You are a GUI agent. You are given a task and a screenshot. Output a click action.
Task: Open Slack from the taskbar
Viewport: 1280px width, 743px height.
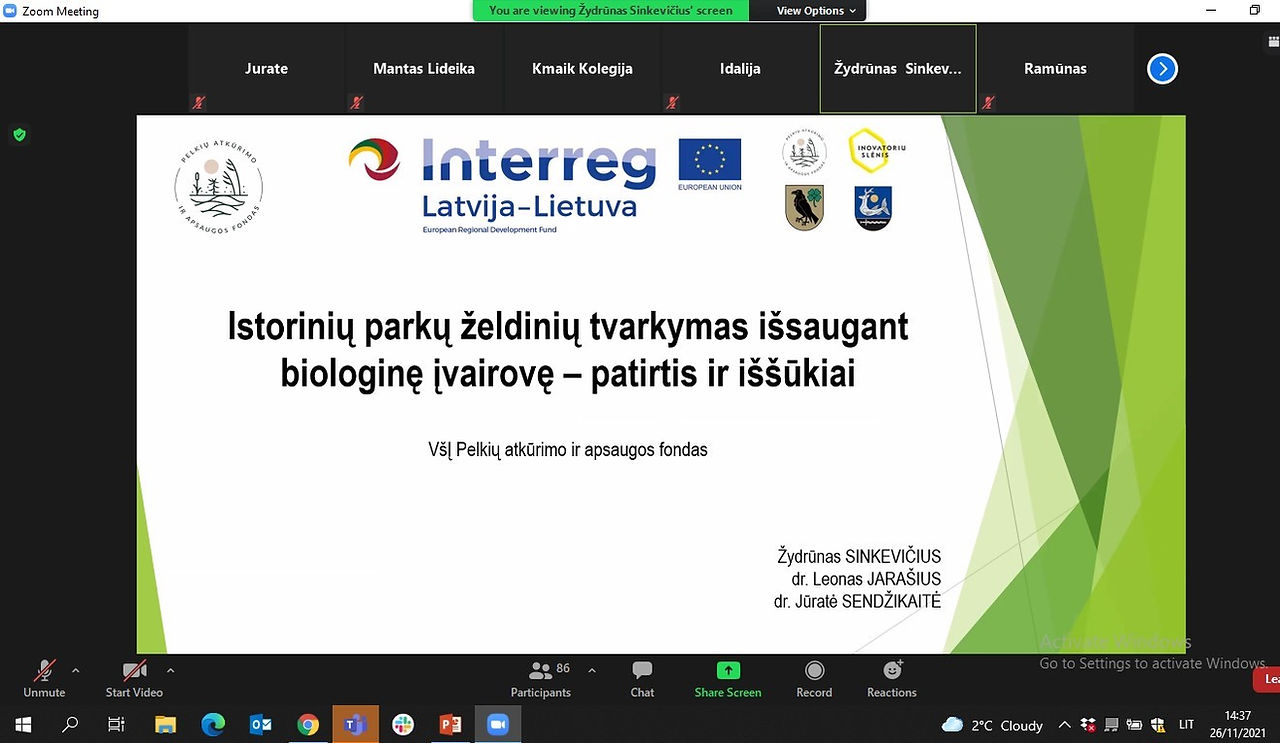[x=403, y=724]
